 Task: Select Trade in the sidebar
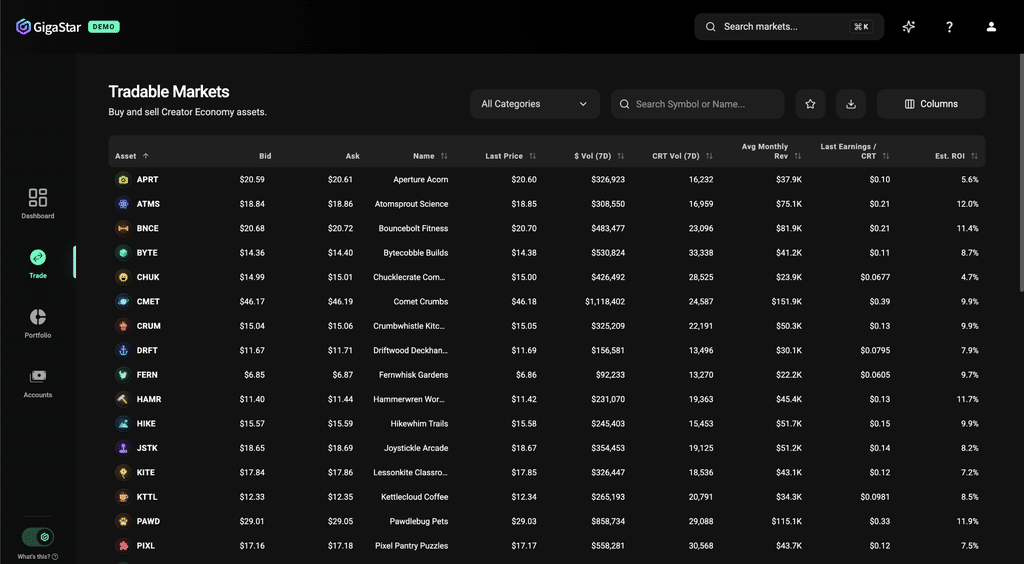click(38, 263)
